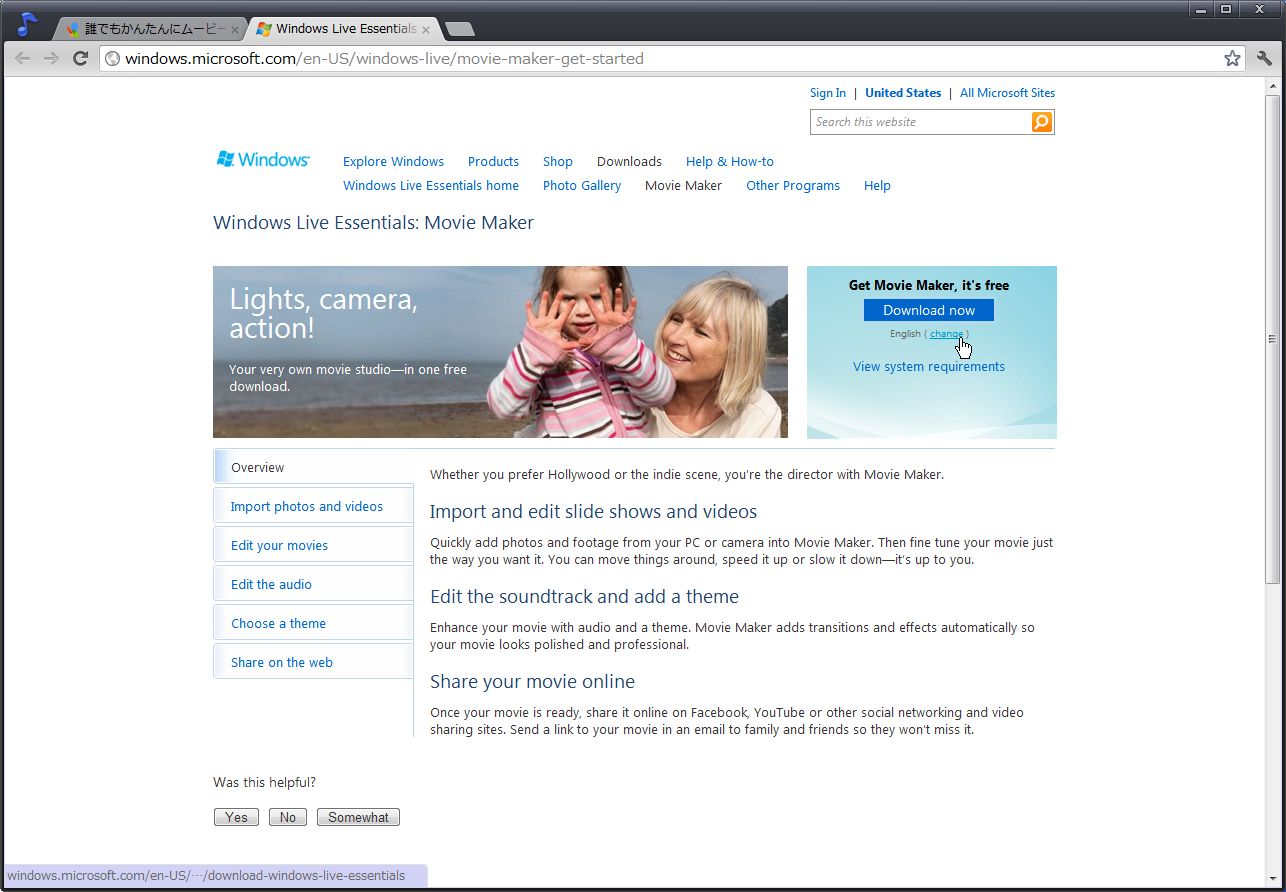The height and width of the screenshot is (892, 1286).
Task: Open Help & How-to menu item
Action: click(730, 161)
